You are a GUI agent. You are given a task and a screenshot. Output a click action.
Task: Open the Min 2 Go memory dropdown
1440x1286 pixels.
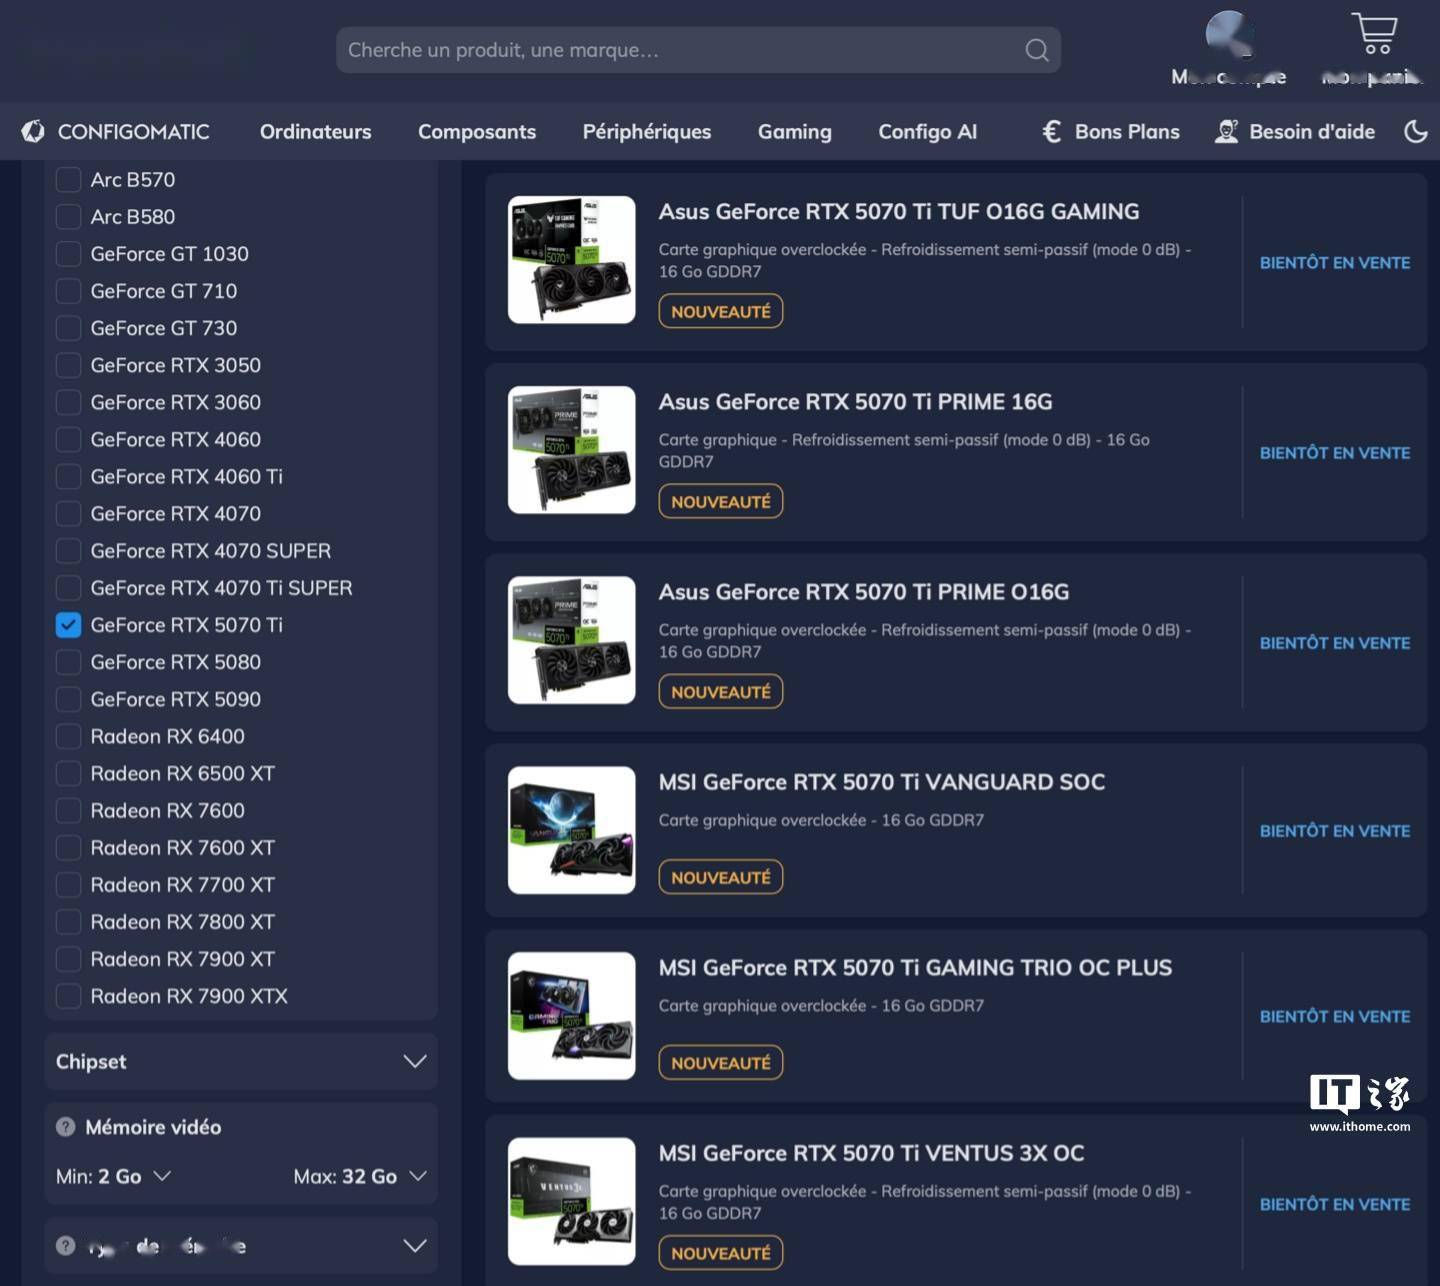pyautogui.click(x=113, y=1176)
